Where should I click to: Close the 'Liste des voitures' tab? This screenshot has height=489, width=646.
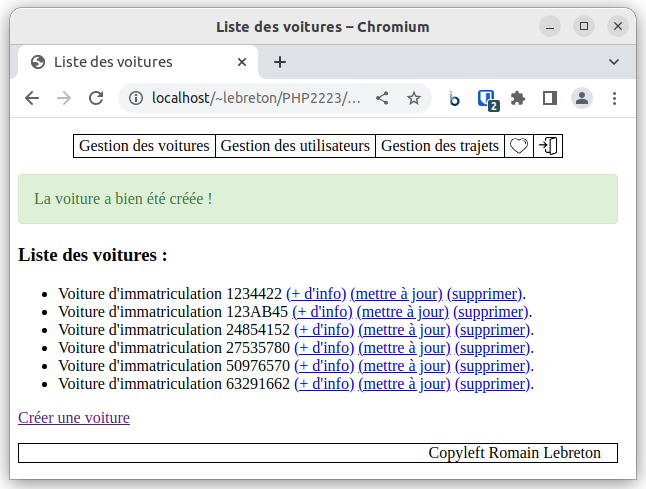pos(242,62)
